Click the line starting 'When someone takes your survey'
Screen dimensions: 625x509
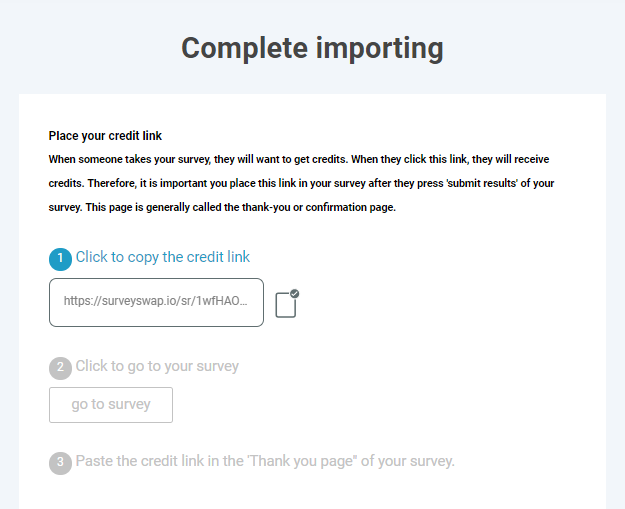click(299, 159)
